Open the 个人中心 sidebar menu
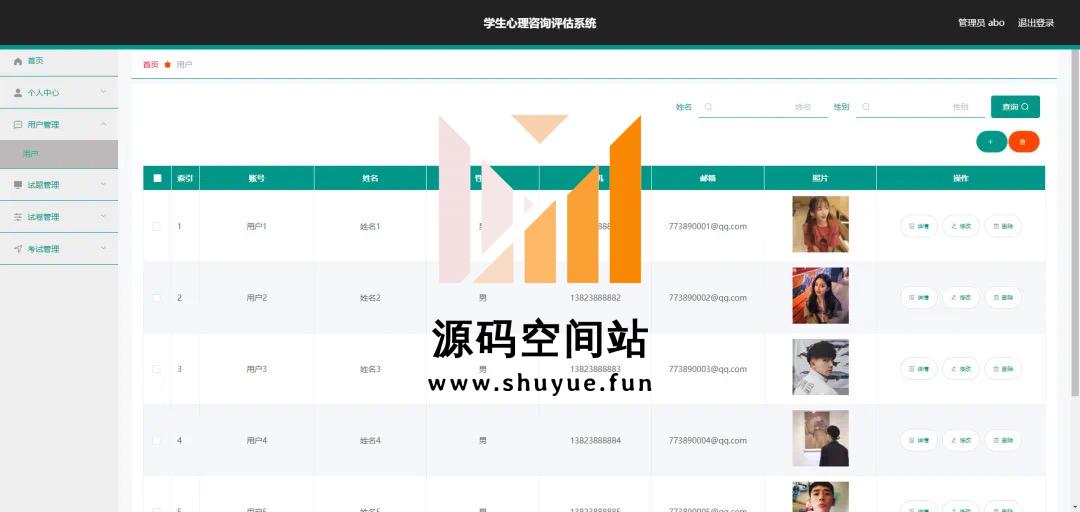1080x512 pixels. pos(59,92)
